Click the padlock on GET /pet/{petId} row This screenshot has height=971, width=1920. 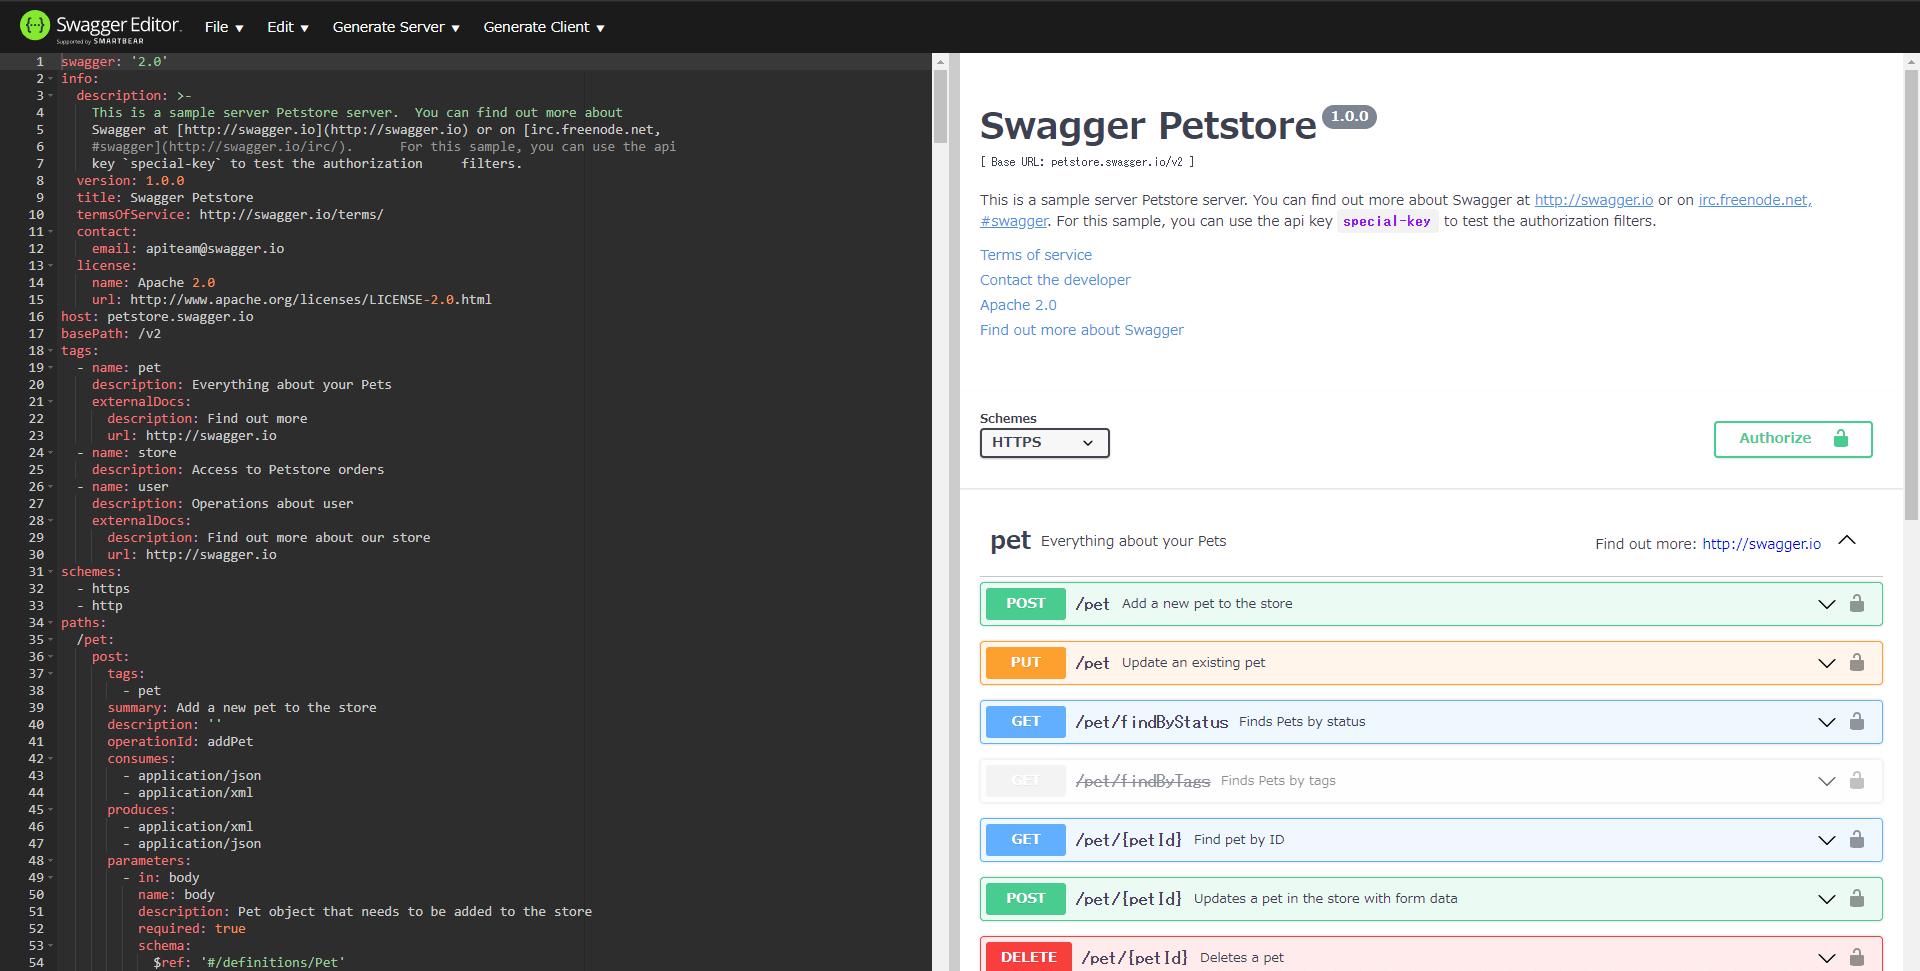[x=1858, y=840]
